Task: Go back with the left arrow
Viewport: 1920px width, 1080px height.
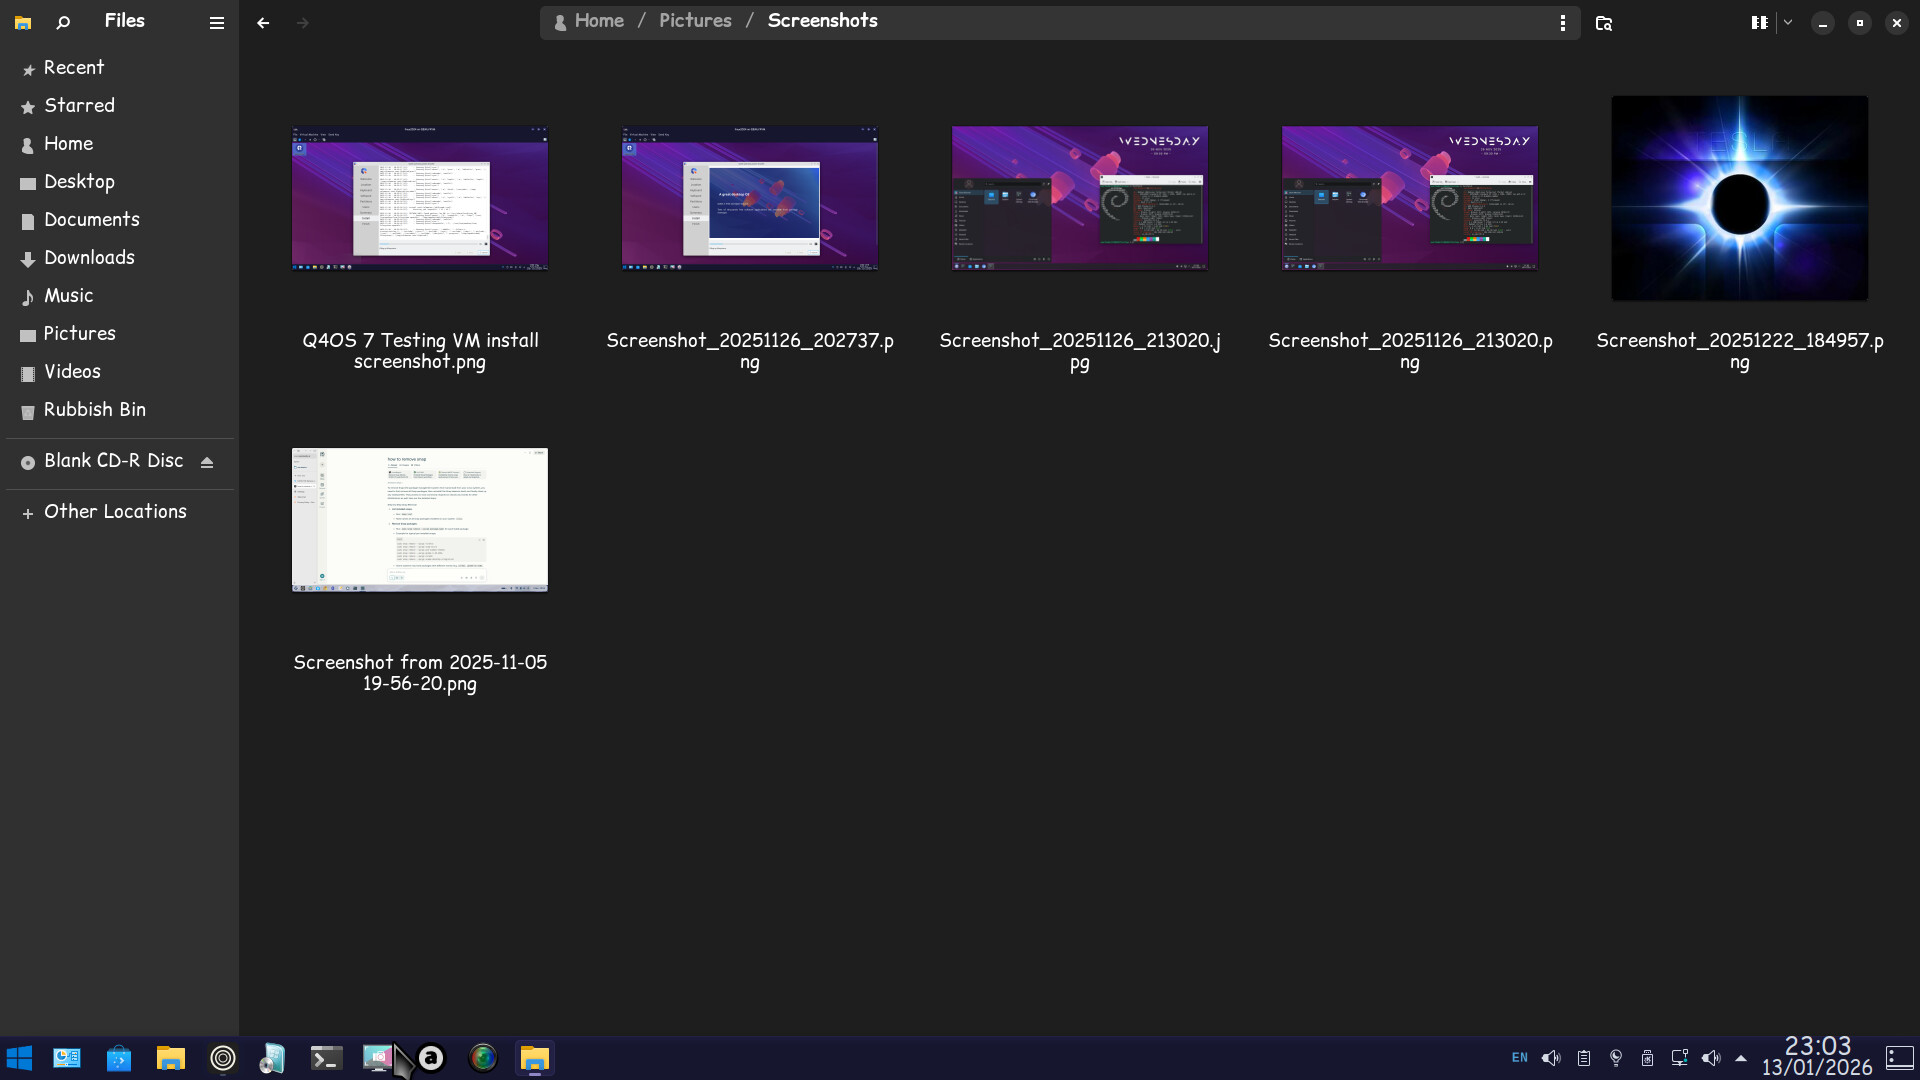Action: click(x=263, y=22)
